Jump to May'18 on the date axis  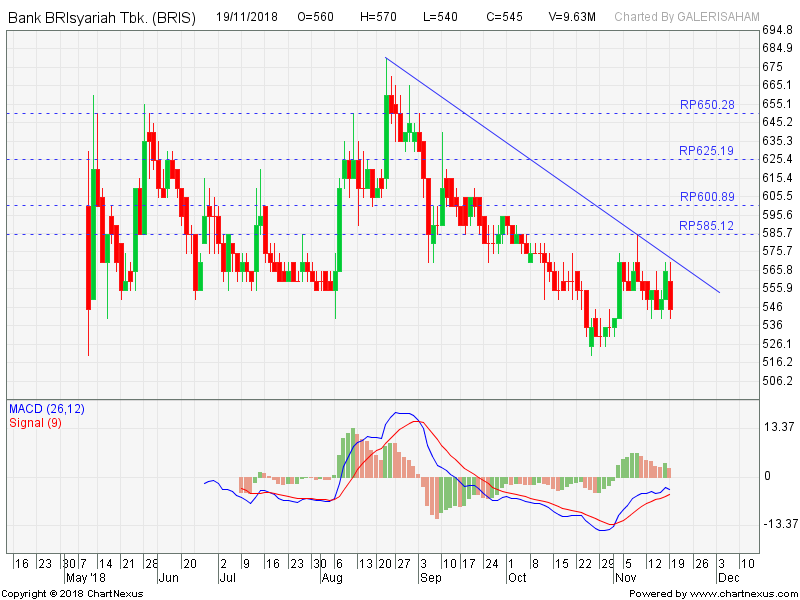pos(83,578)
